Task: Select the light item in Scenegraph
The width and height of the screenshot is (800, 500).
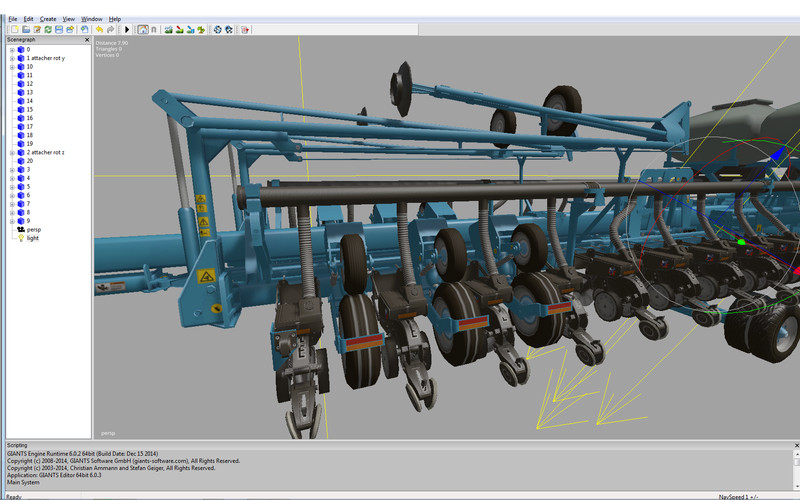Action: pos(32,238)
